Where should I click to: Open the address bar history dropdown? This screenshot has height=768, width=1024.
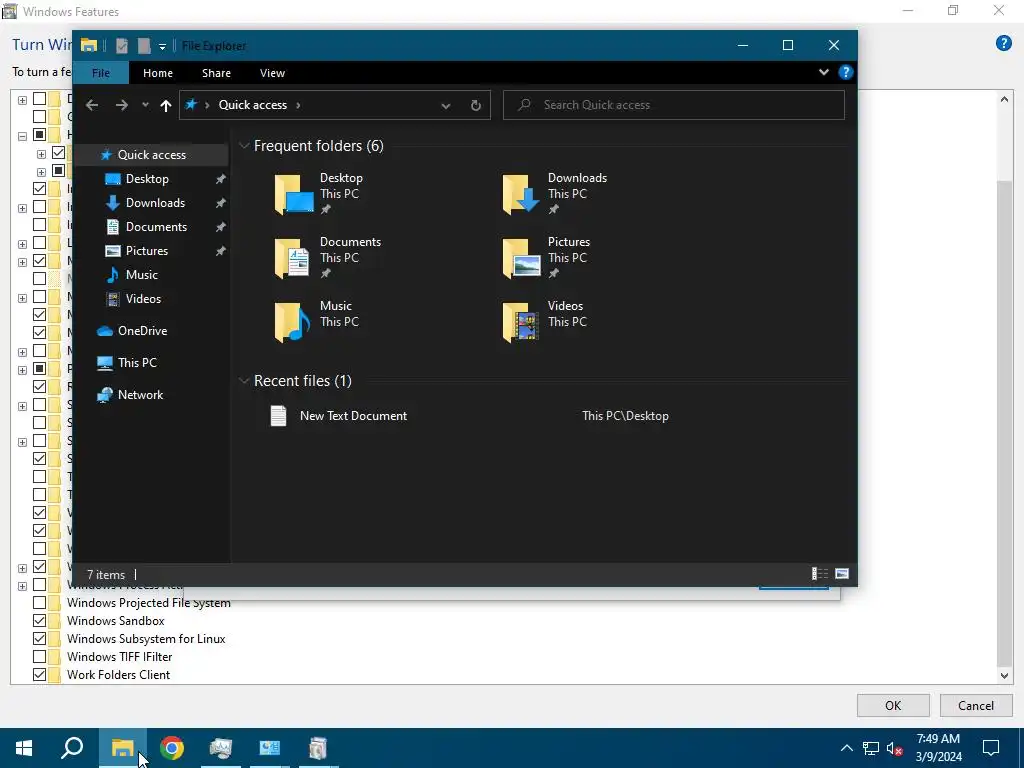[445, 106]
